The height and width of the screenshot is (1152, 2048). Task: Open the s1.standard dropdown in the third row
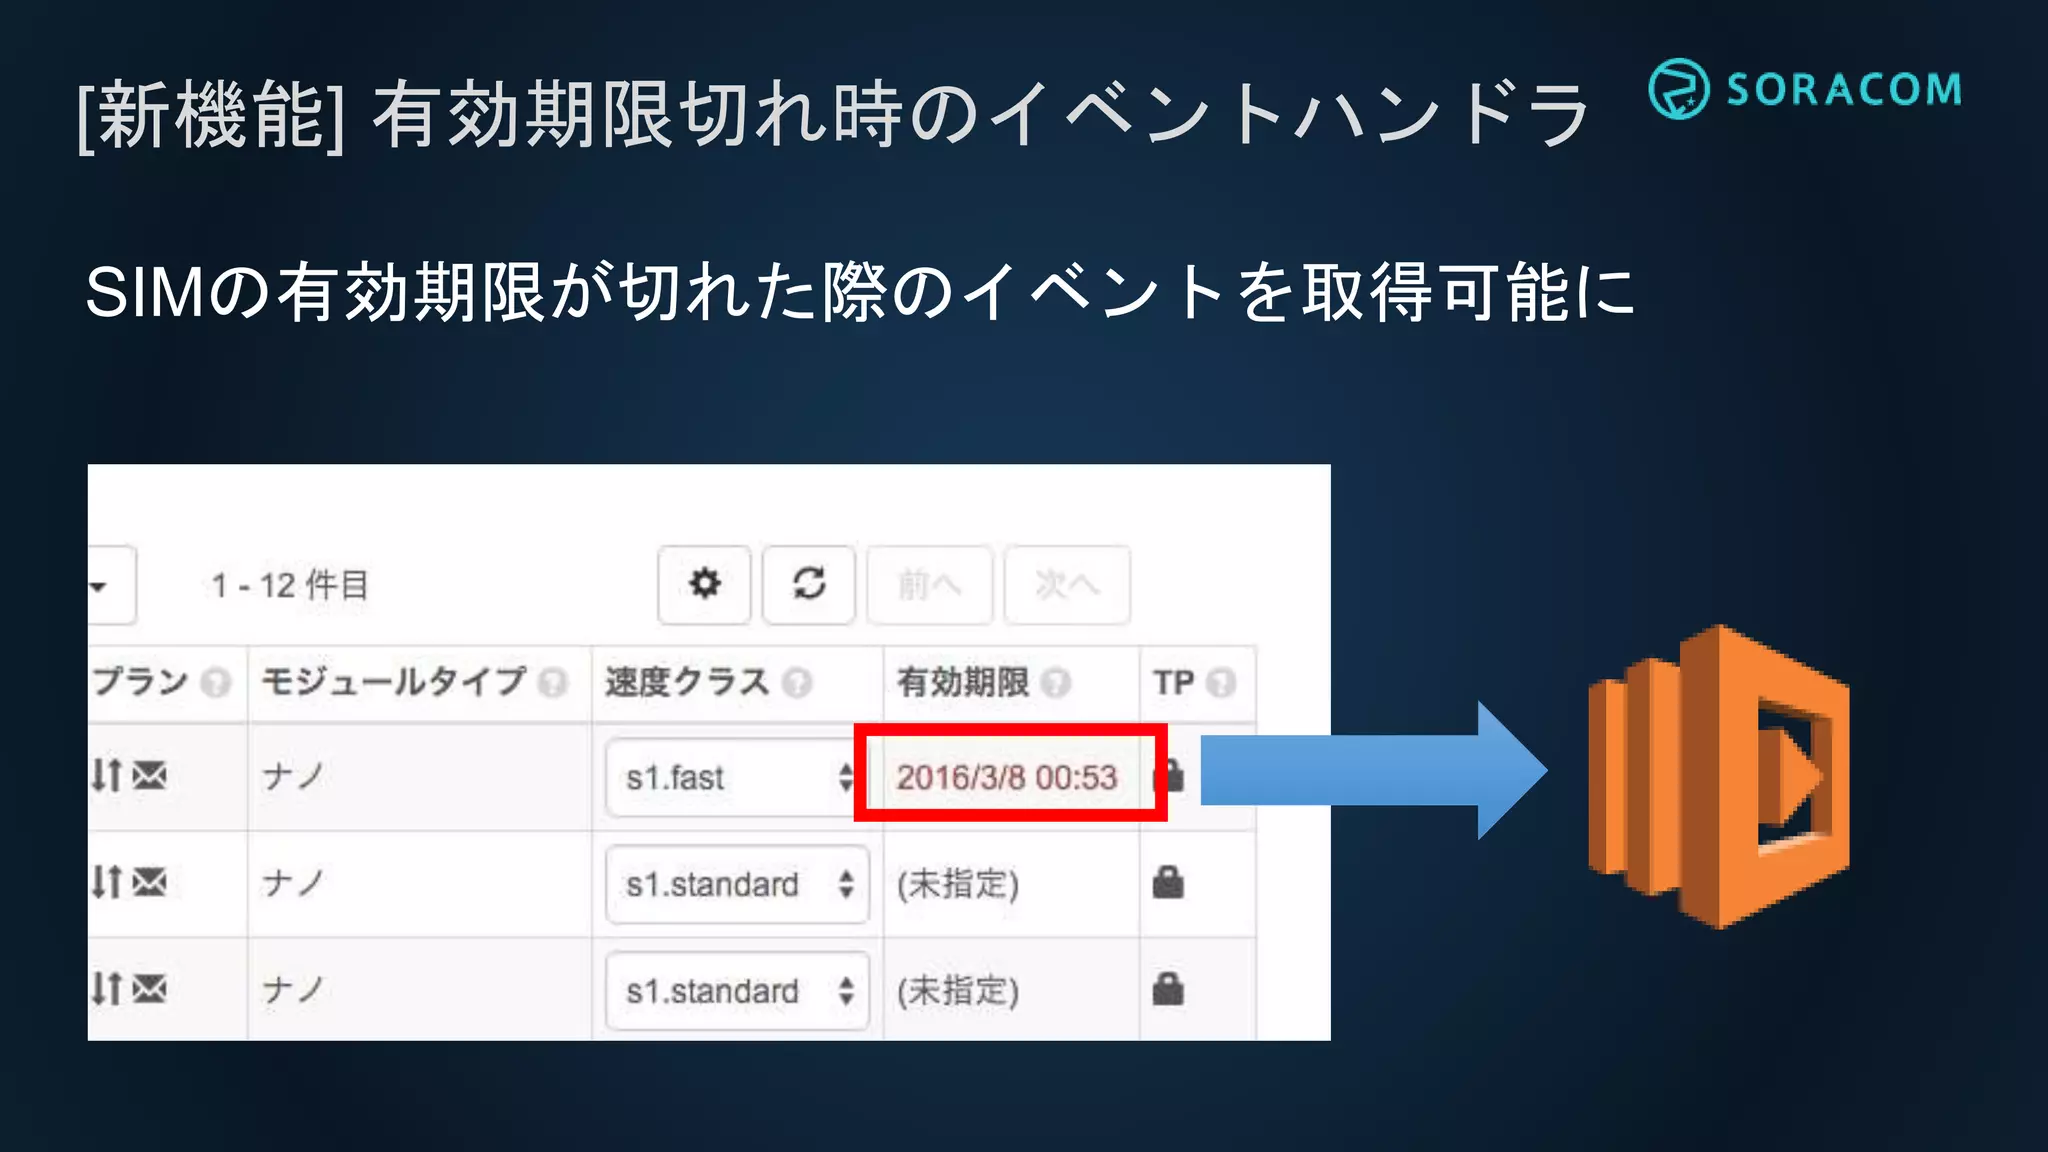coord(737,991)
